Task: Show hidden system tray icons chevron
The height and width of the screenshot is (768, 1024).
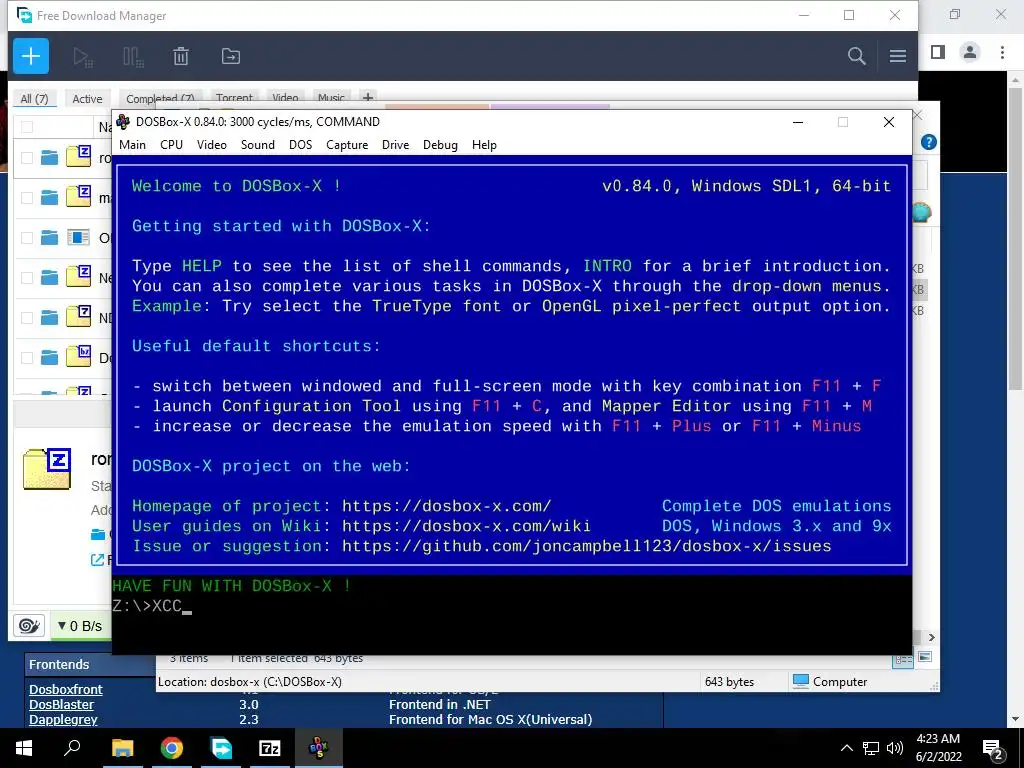Action: pos(846,748)
